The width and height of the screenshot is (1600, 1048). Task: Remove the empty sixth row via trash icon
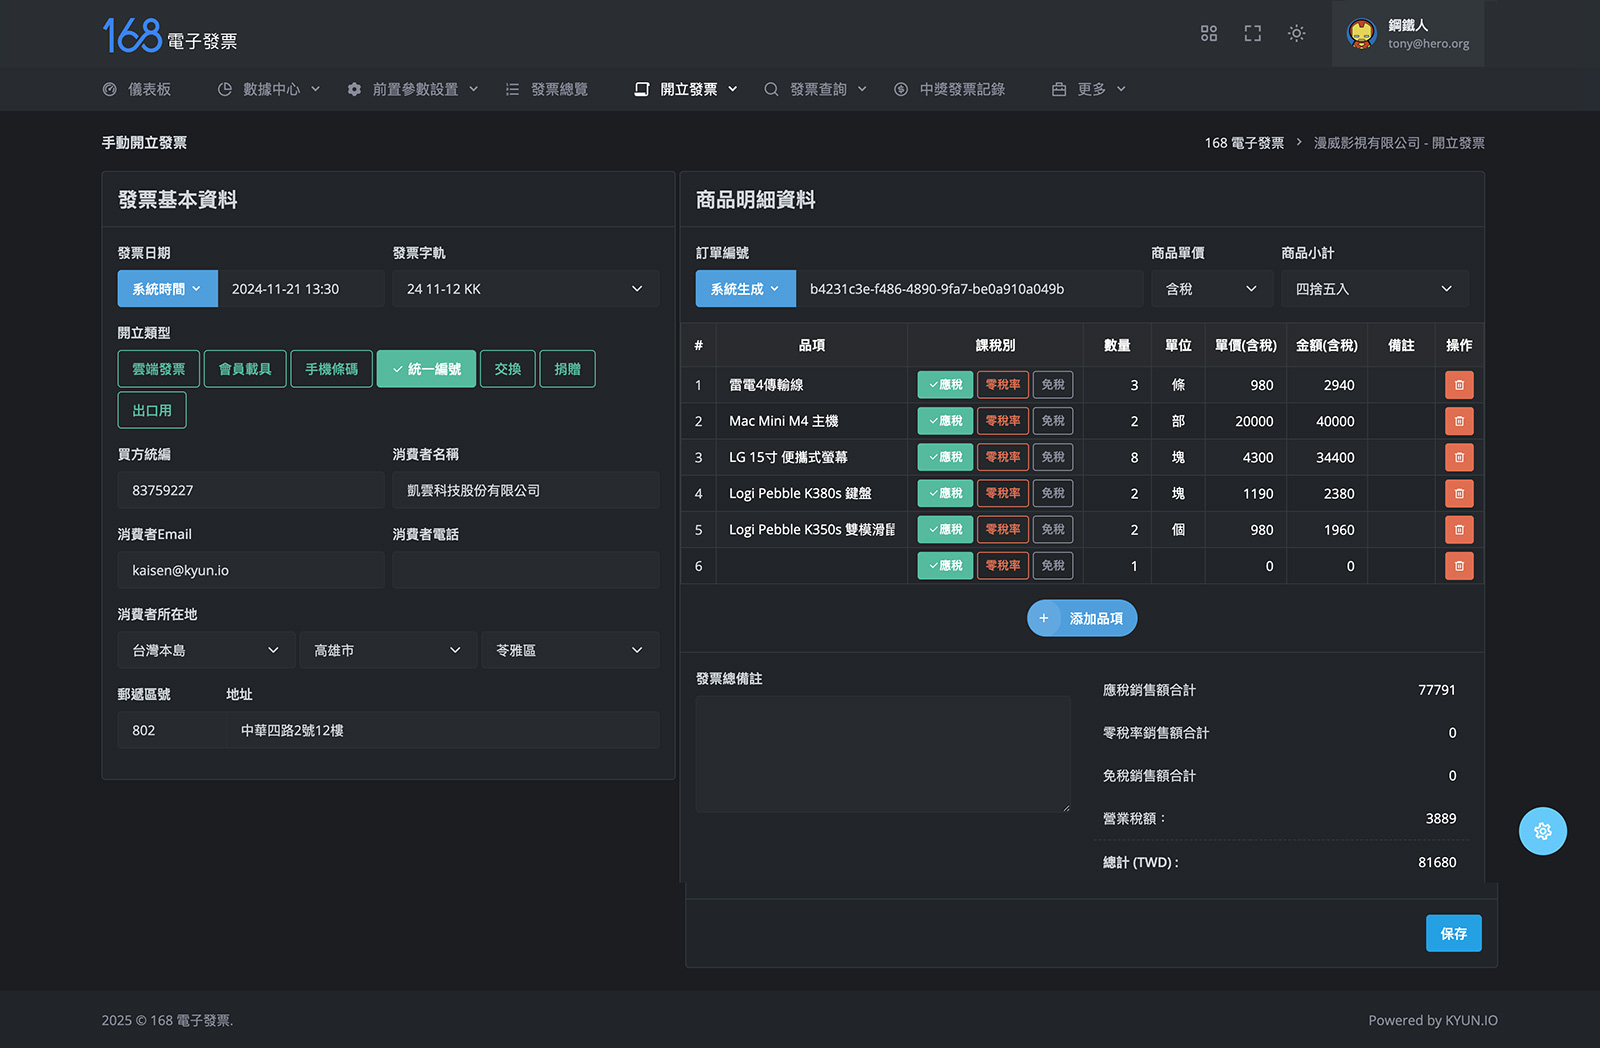tap(1459, 566)
